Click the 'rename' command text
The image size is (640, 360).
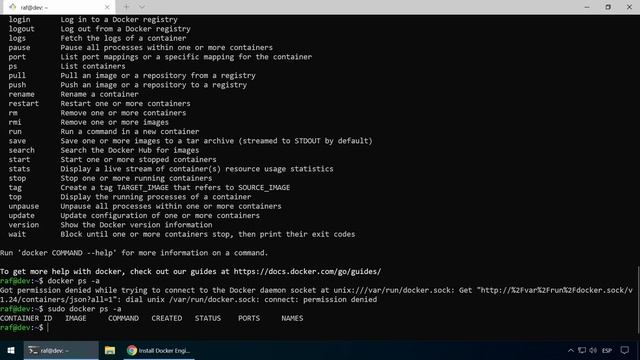22,94
